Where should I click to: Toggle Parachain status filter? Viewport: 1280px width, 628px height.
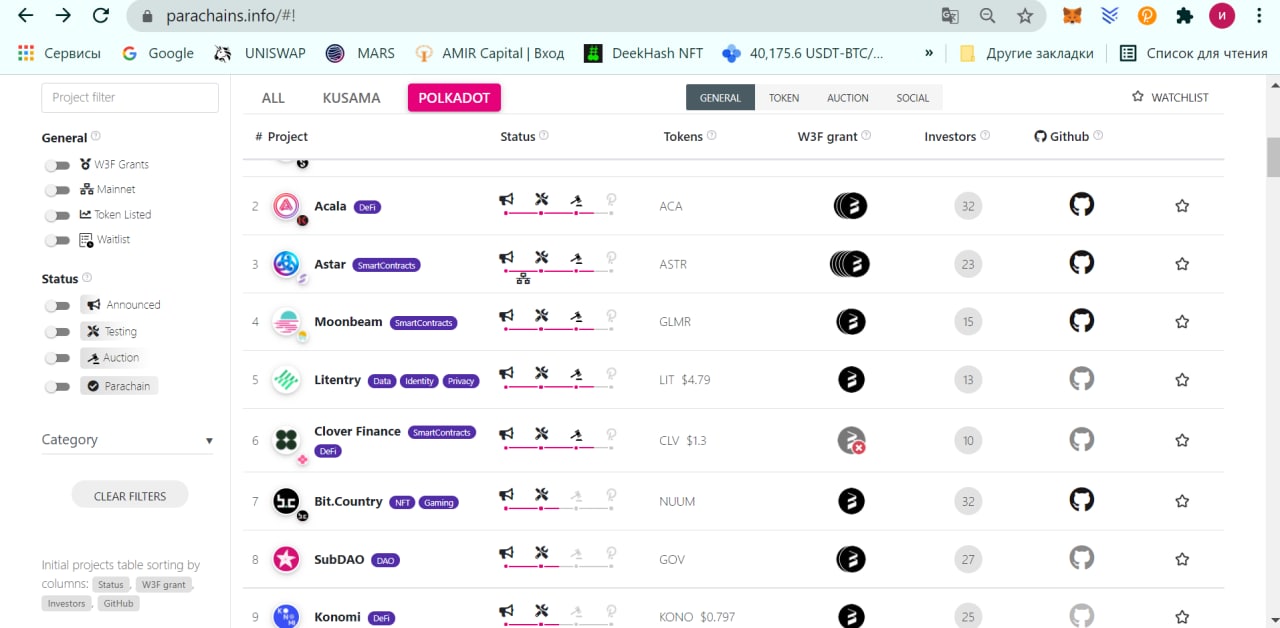58,386
